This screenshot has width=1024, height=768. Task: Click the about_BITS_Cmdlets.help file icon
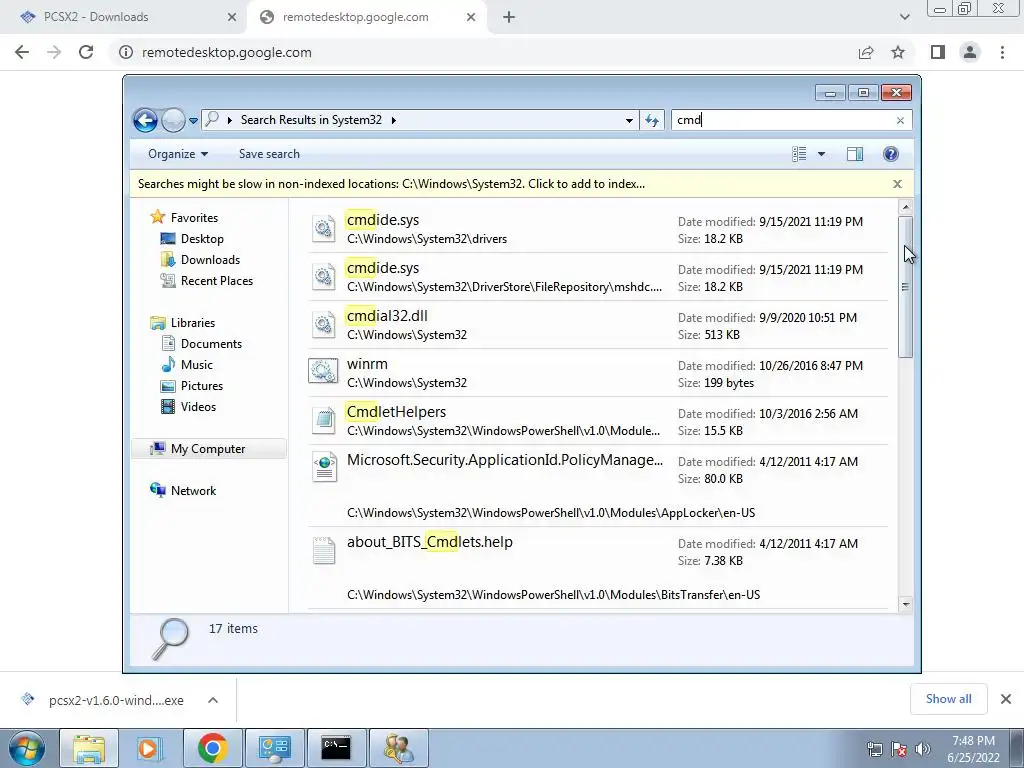323,550
